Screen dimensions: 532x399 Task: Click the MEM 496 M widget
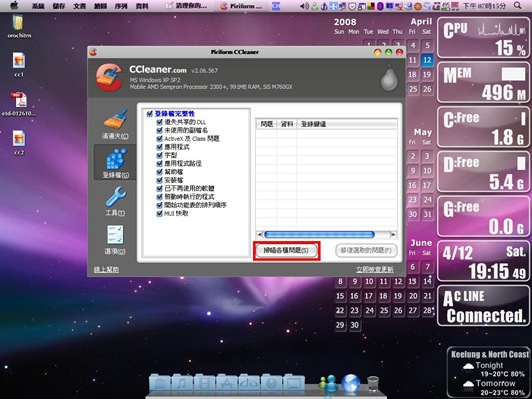pos(484,82)
